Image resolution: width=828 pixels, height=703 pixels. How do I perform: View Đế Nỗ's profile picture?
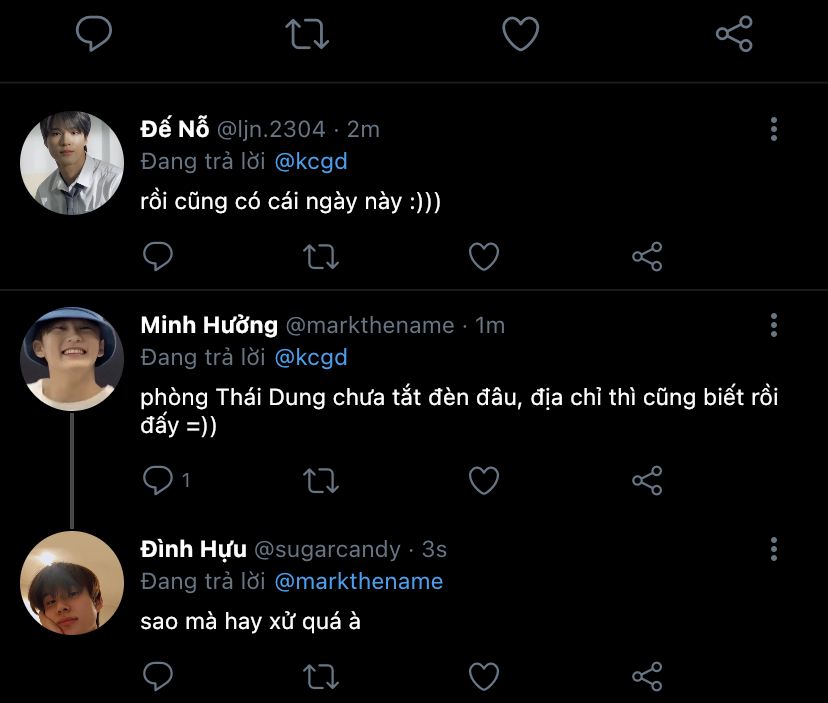71,162
